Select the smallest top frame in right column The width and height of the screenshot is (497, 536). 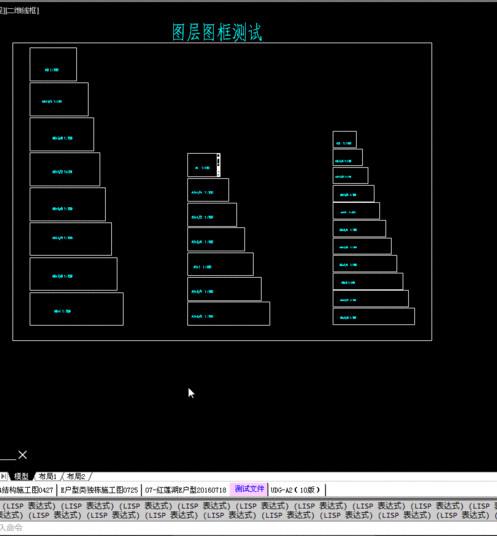[x=345, y=139]
